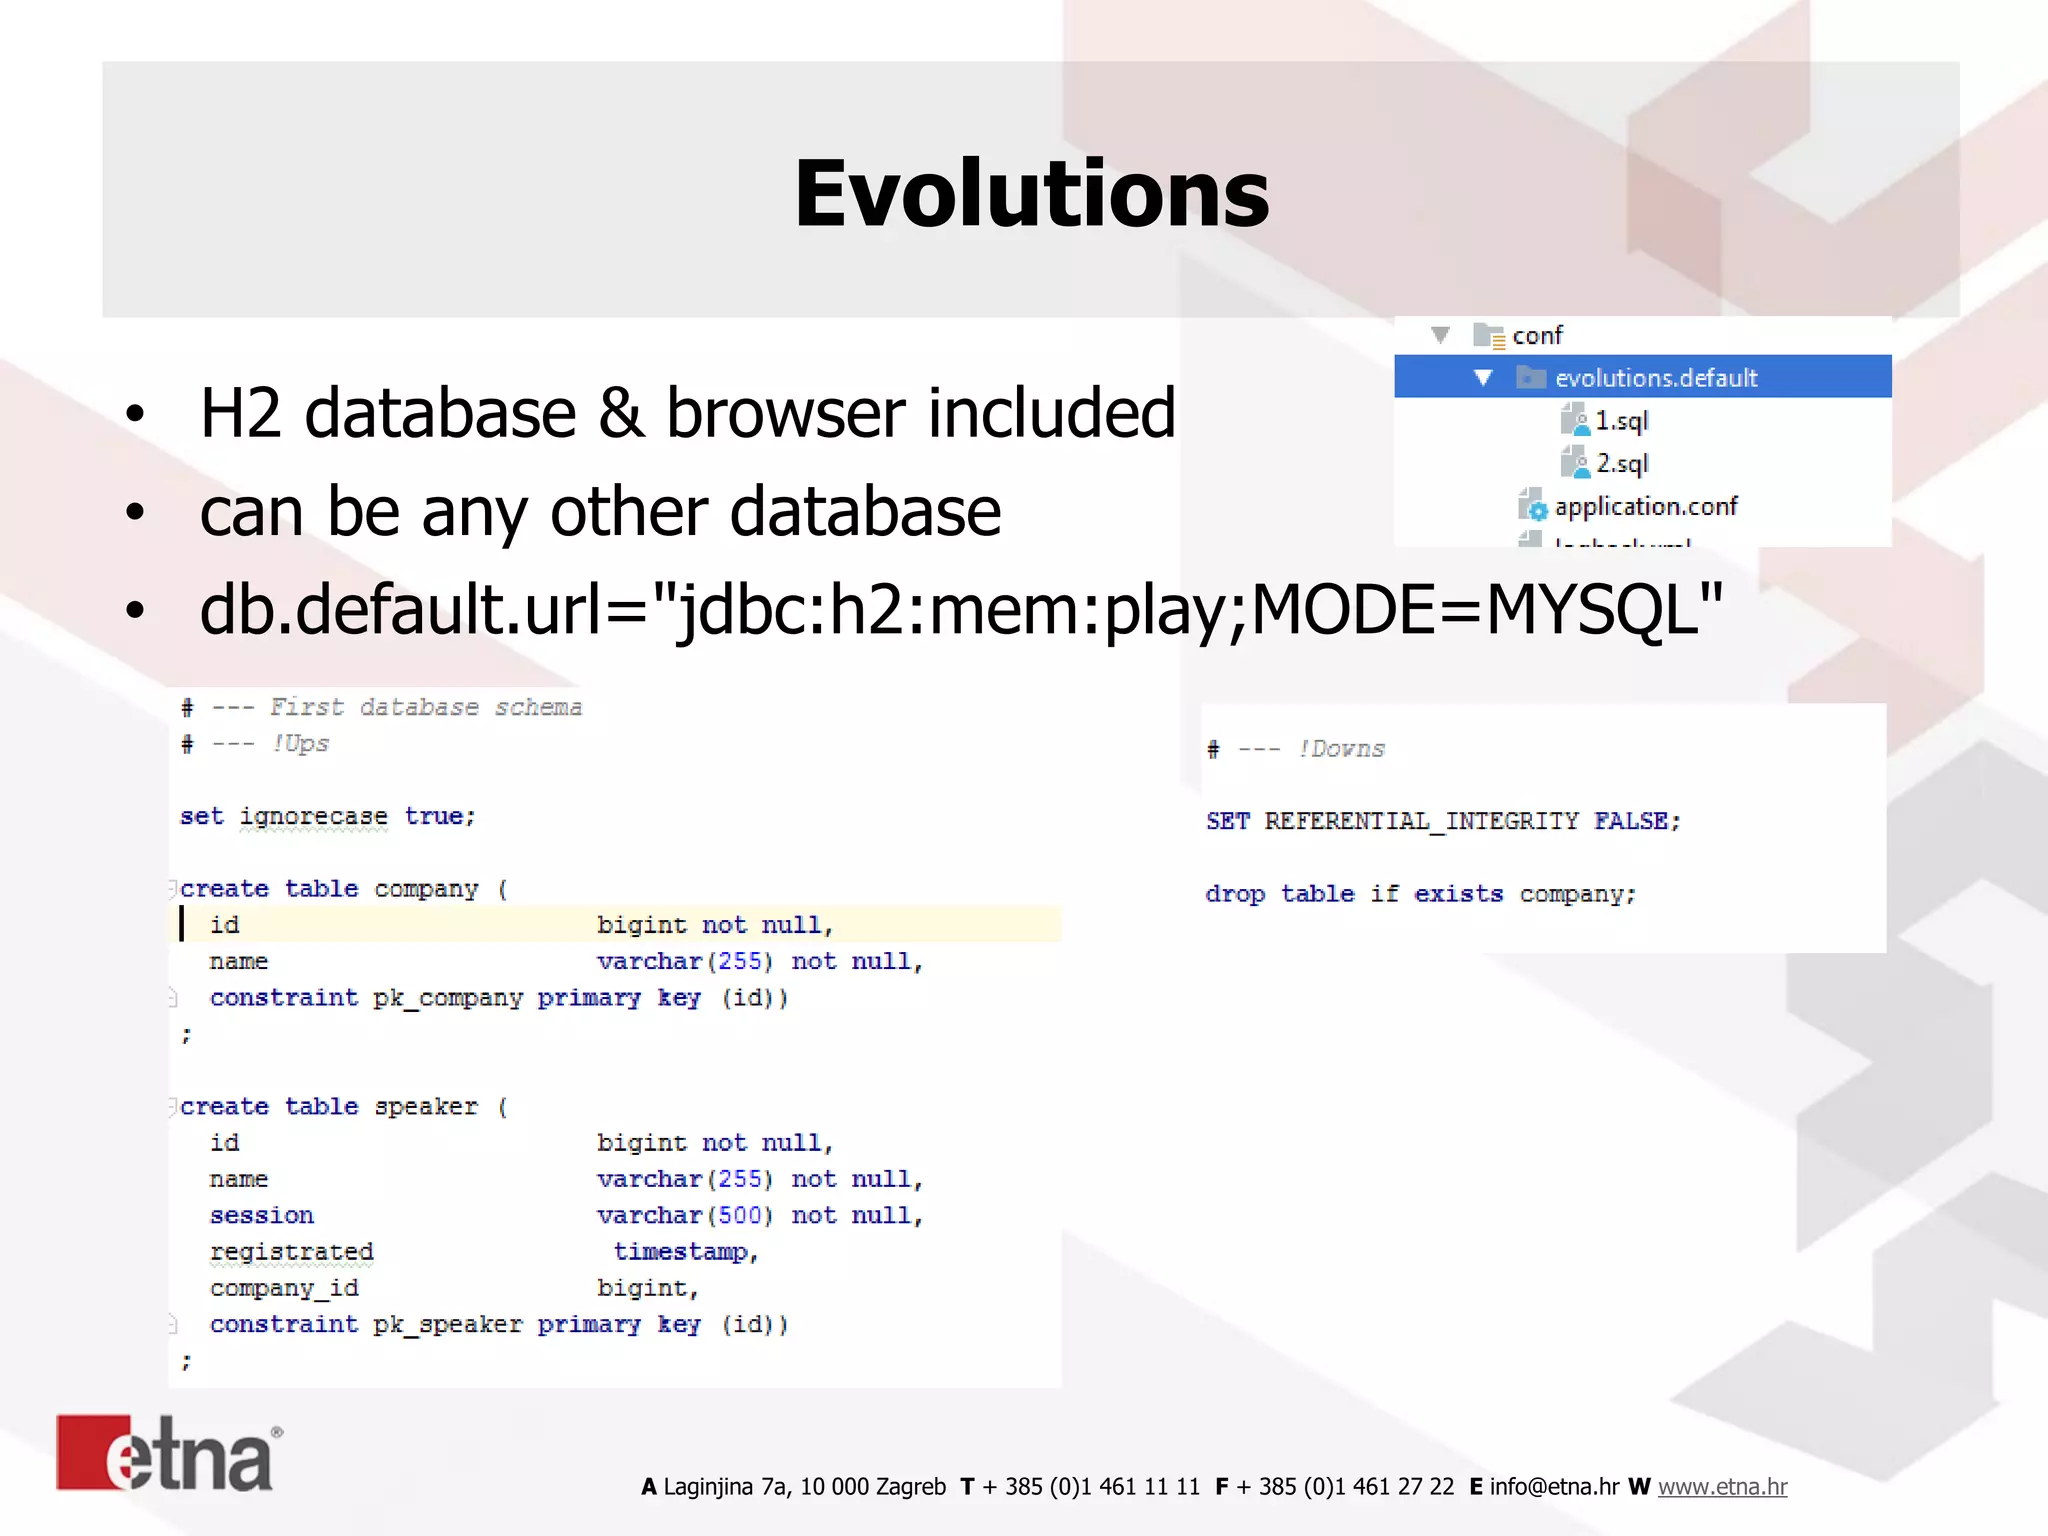Fold the create table company block
2048x1536 pixels.
(x=173, y=888)
